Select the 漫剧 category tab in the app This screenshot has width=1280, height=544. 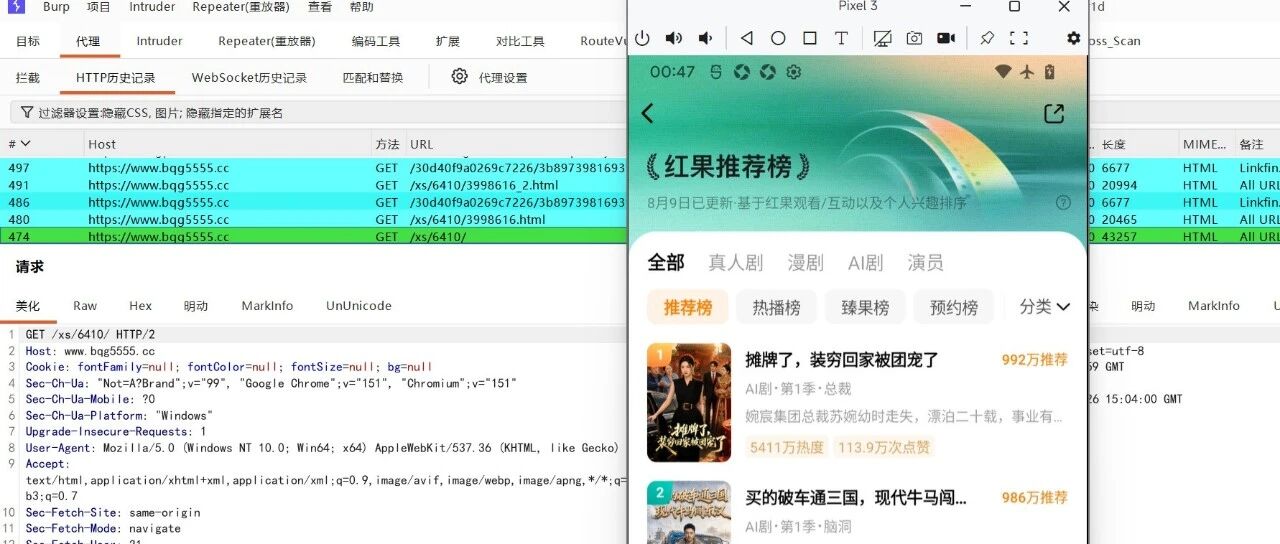point(805,262)
